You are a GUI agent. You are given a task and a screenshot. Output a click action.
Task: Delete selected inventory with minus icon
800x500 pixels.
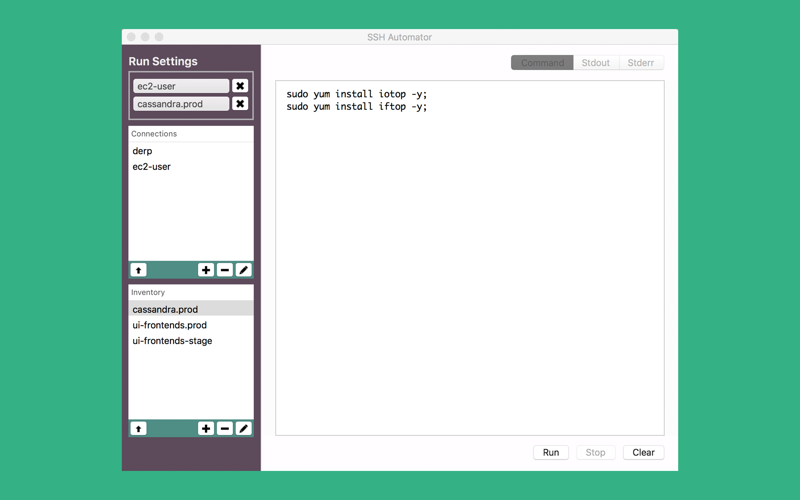point(224,429)
